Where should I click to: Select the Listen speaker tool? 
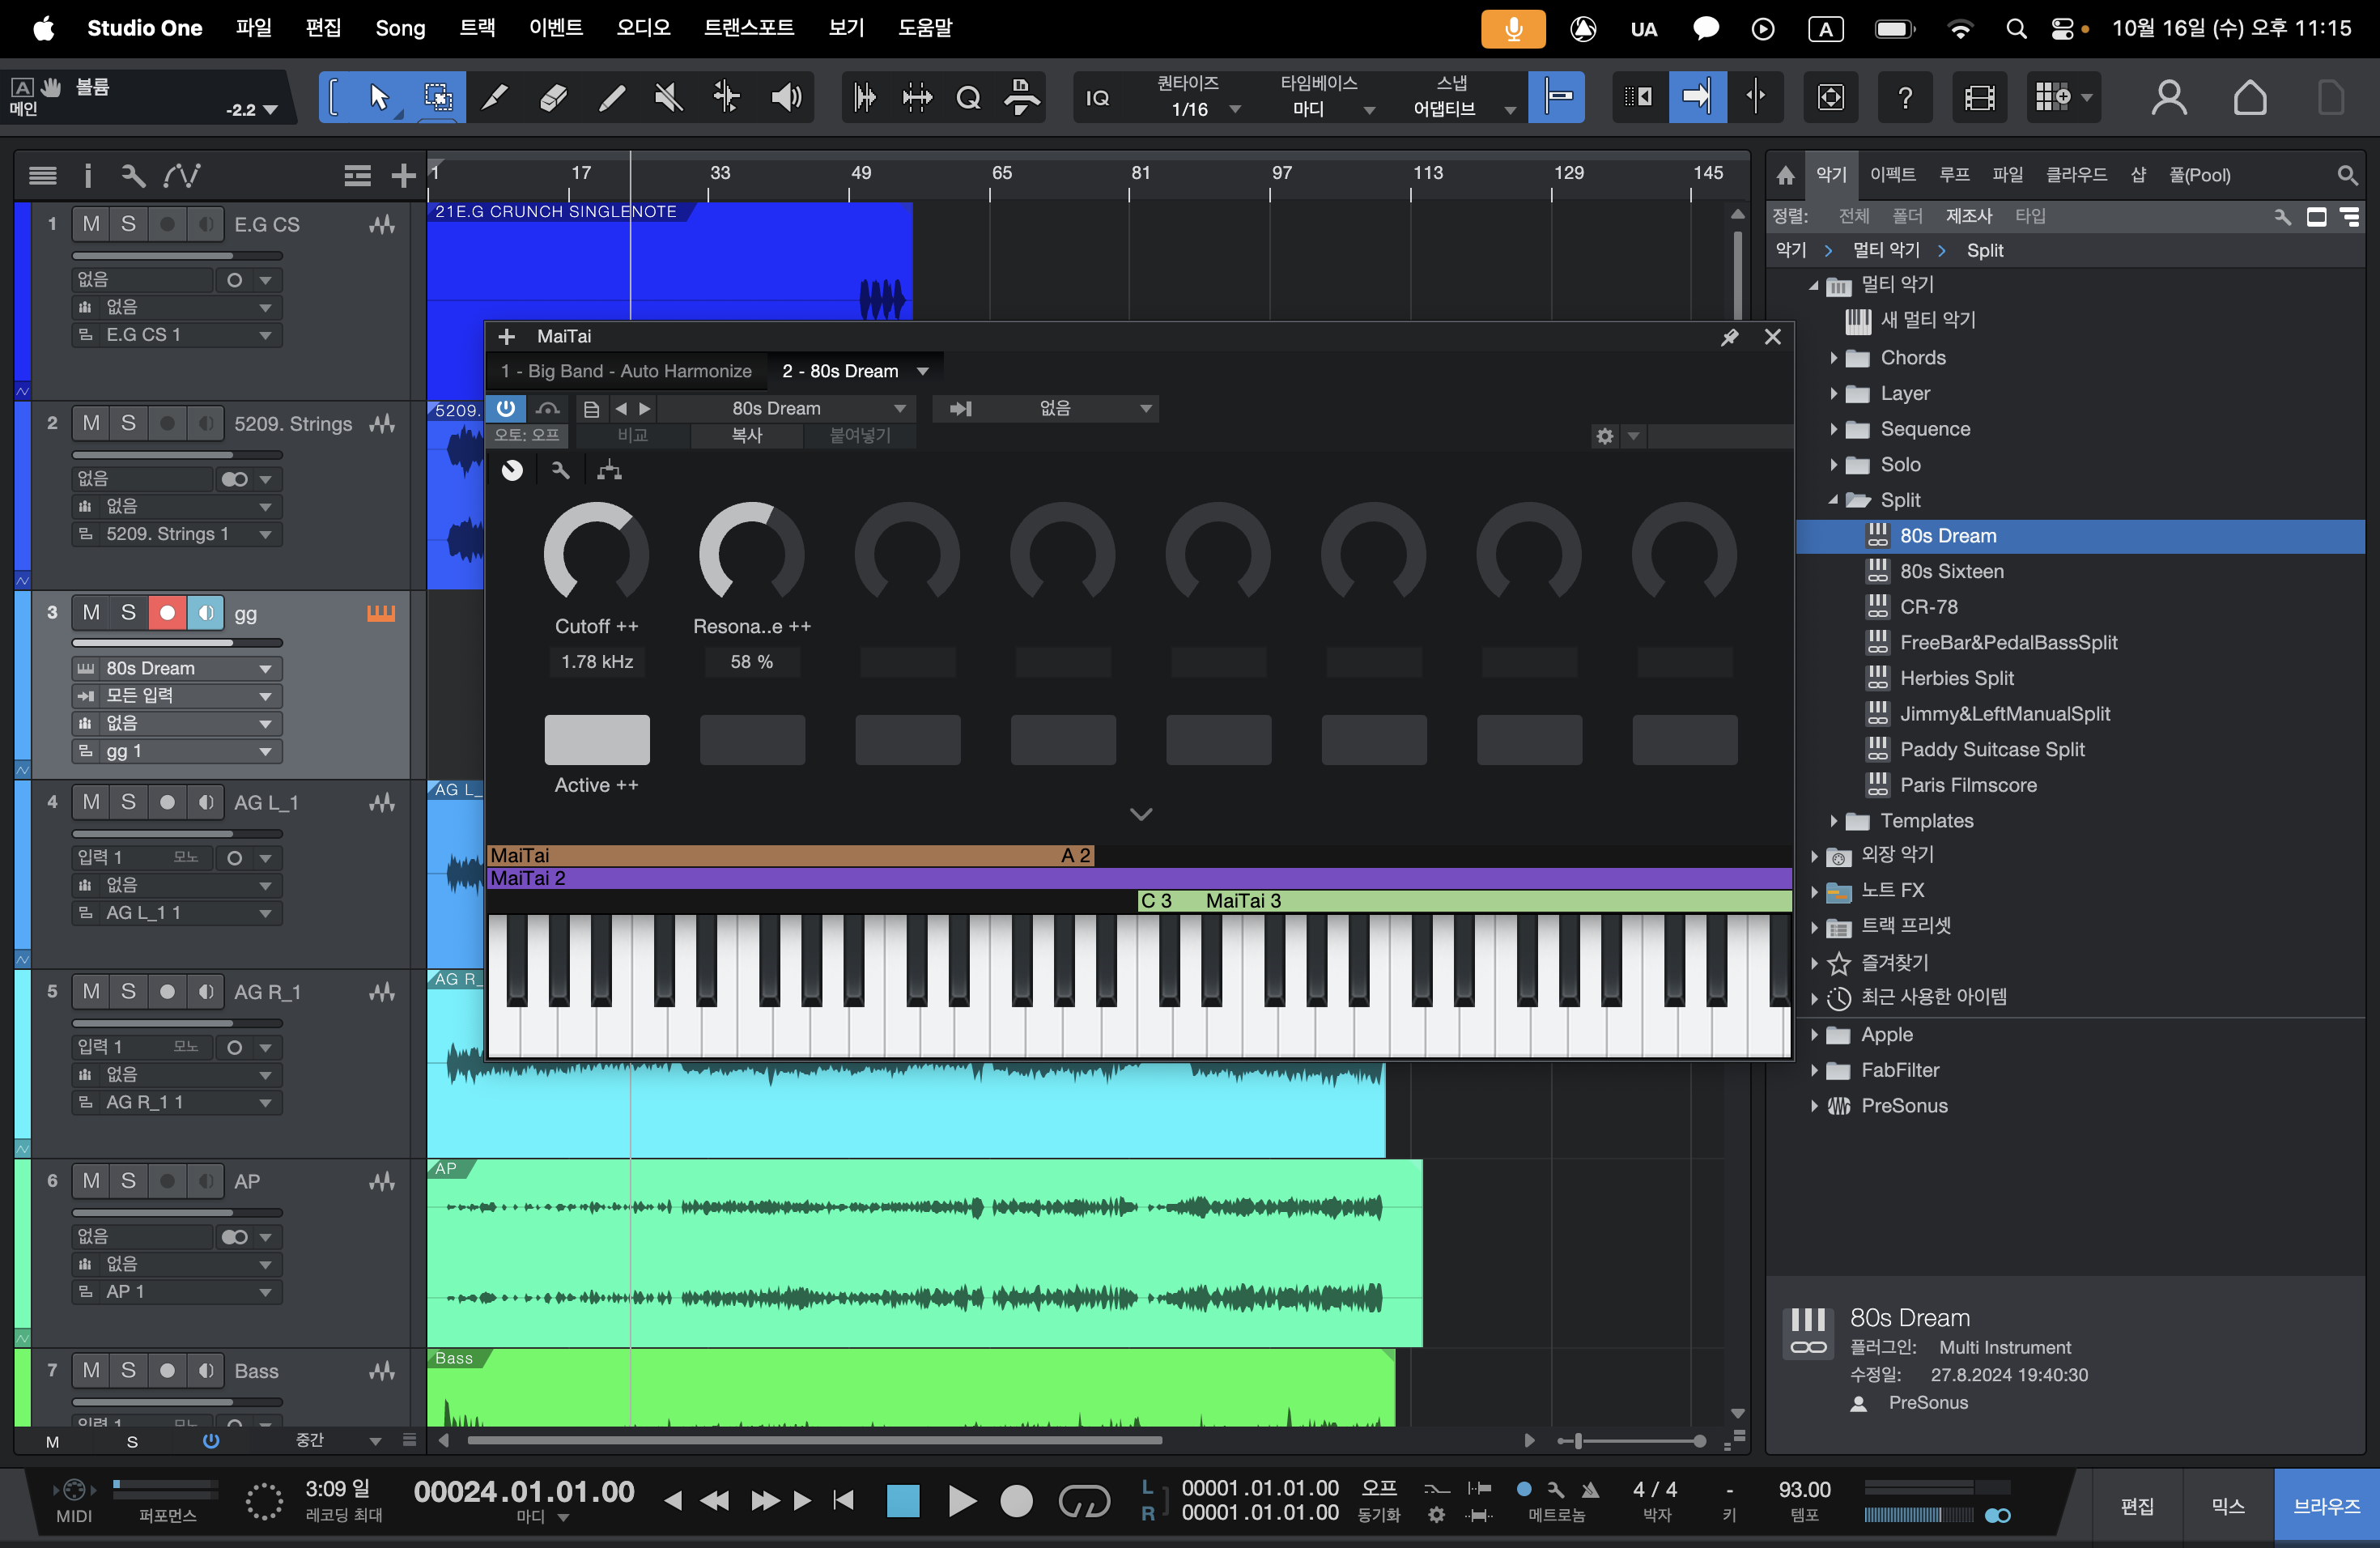click(x=786, y=97)
